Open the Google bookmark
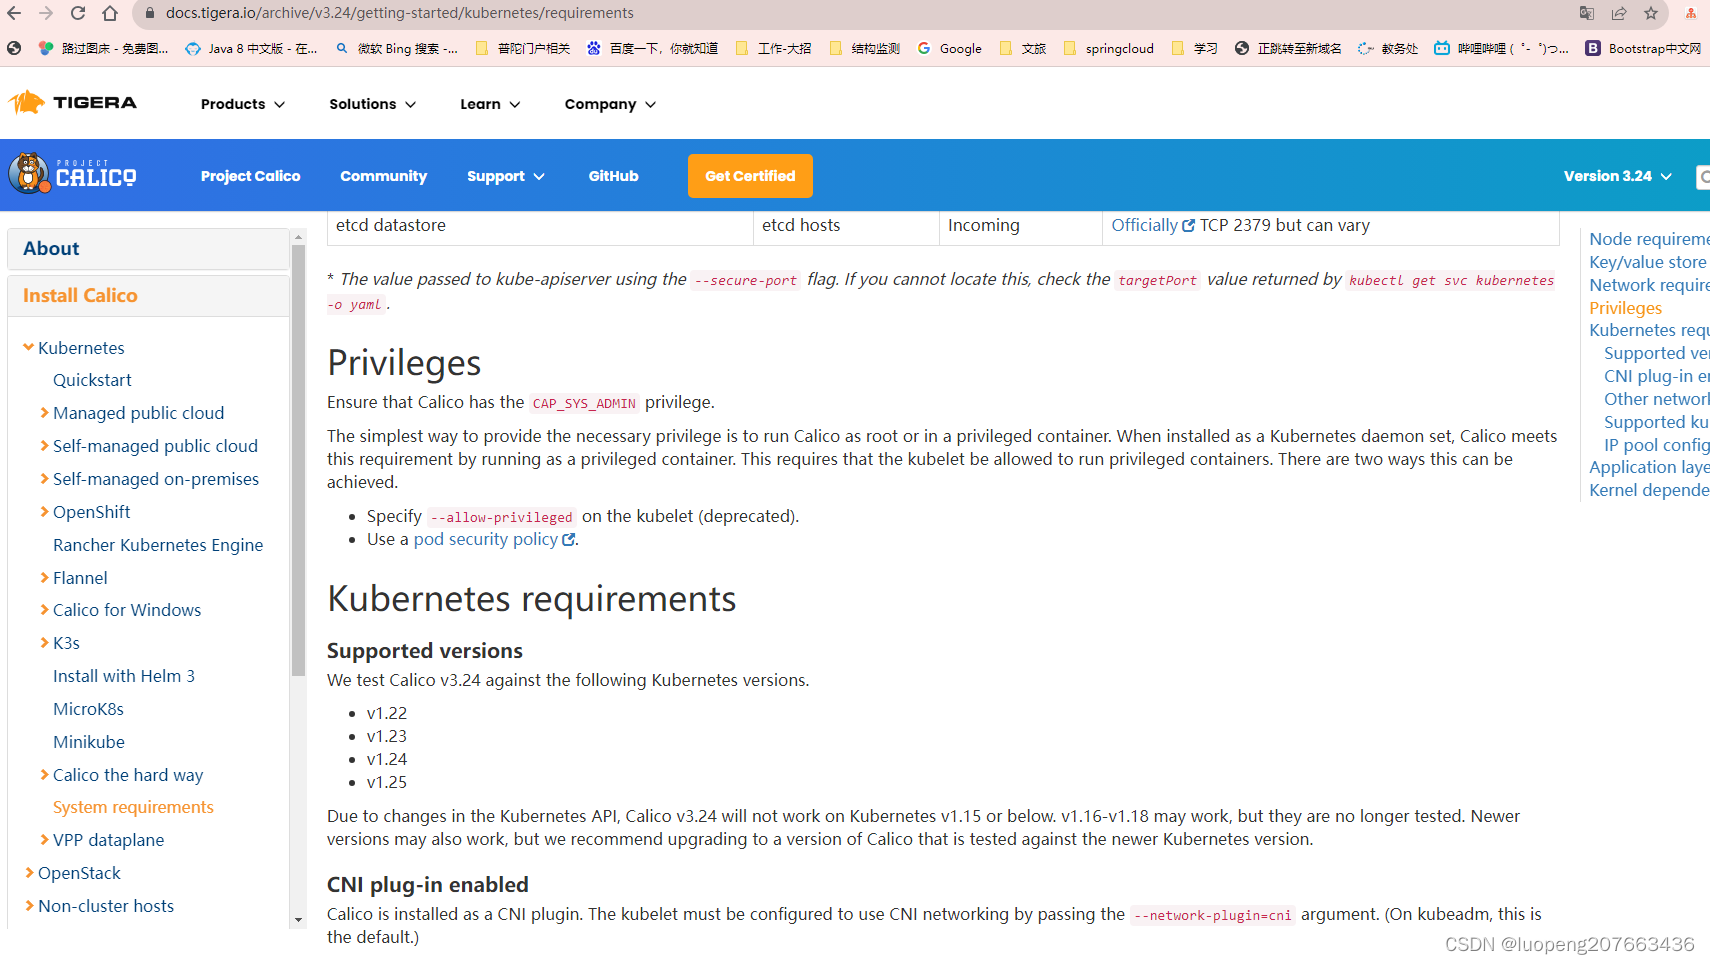This screenshot has height=964, width=1710. tap(950, 48)
